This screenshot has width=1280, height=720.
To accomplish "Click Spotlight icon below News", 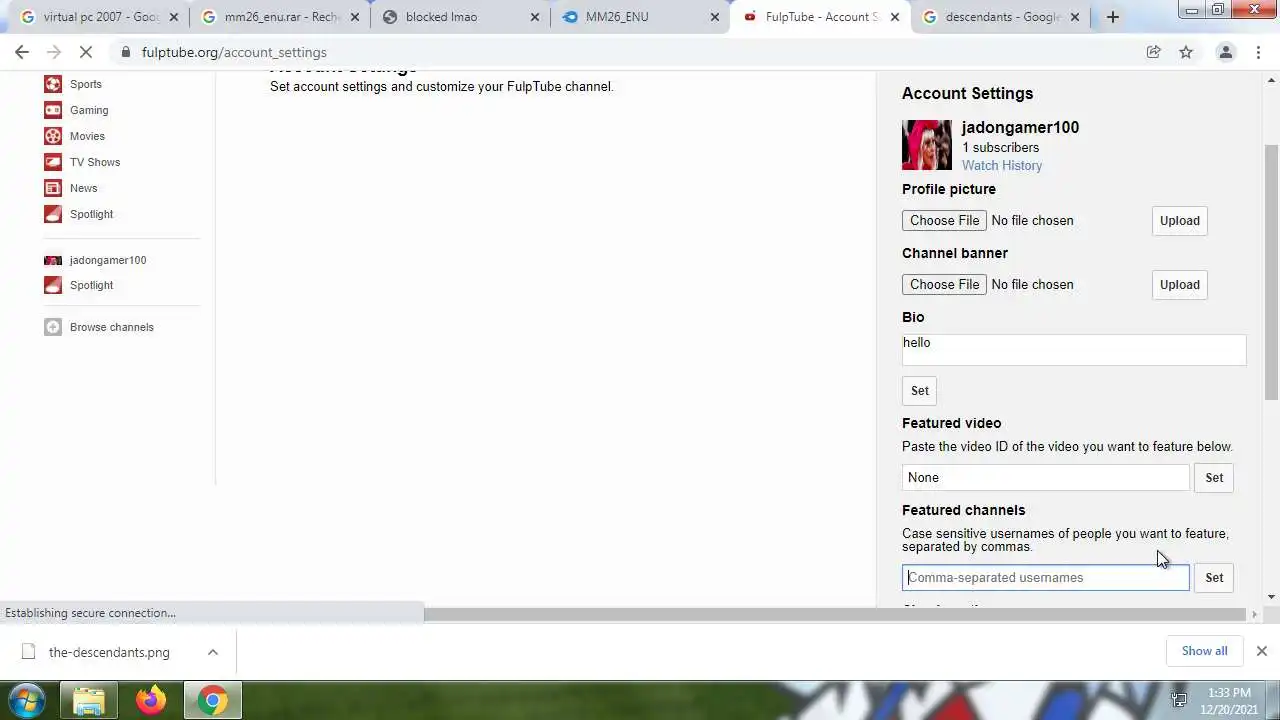I will pyautogui.click(x=53, y=214).
